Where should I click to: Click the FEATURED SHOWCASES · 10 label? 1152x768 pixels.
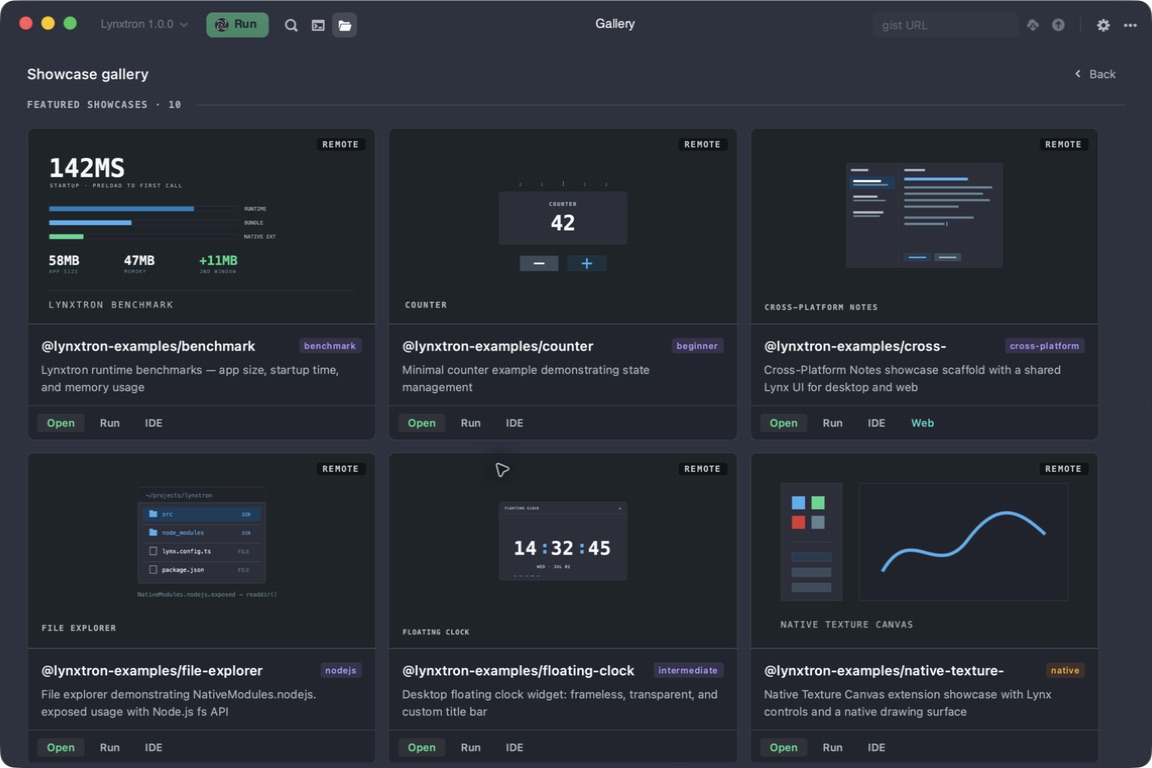click(x=104, y=104)
